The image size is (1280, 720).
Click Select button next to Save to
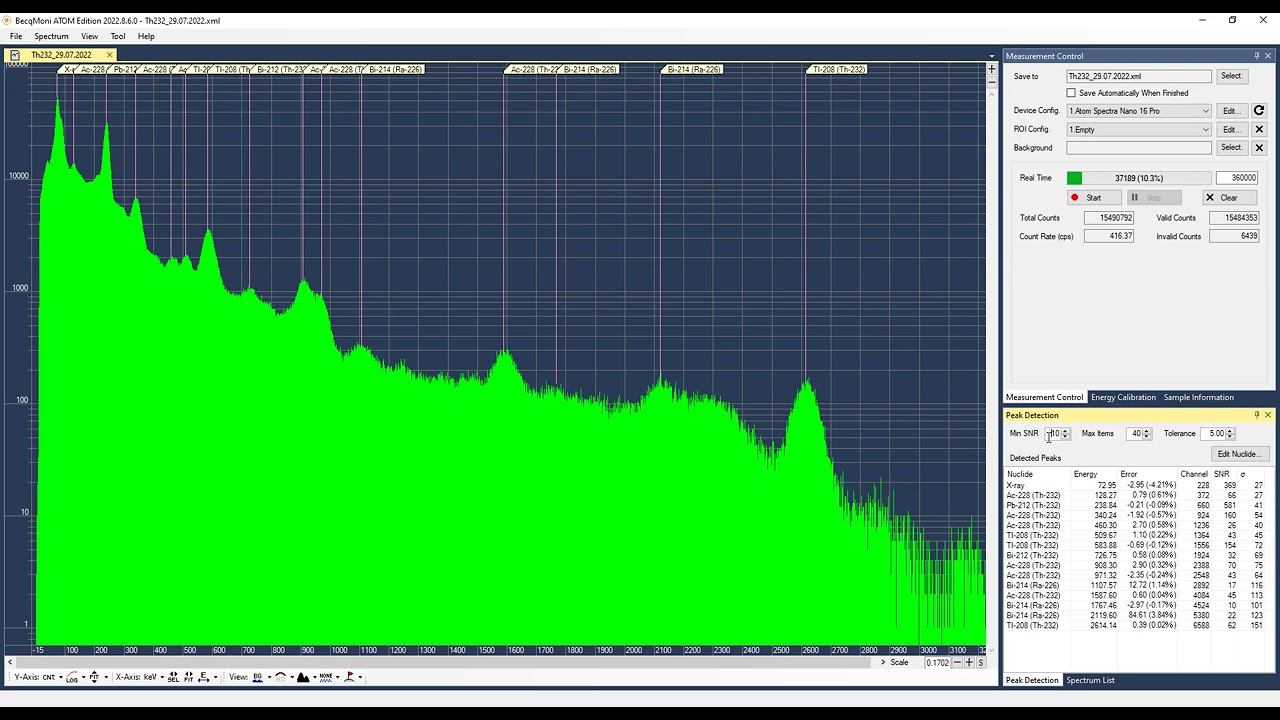(x=1231, y=76)
